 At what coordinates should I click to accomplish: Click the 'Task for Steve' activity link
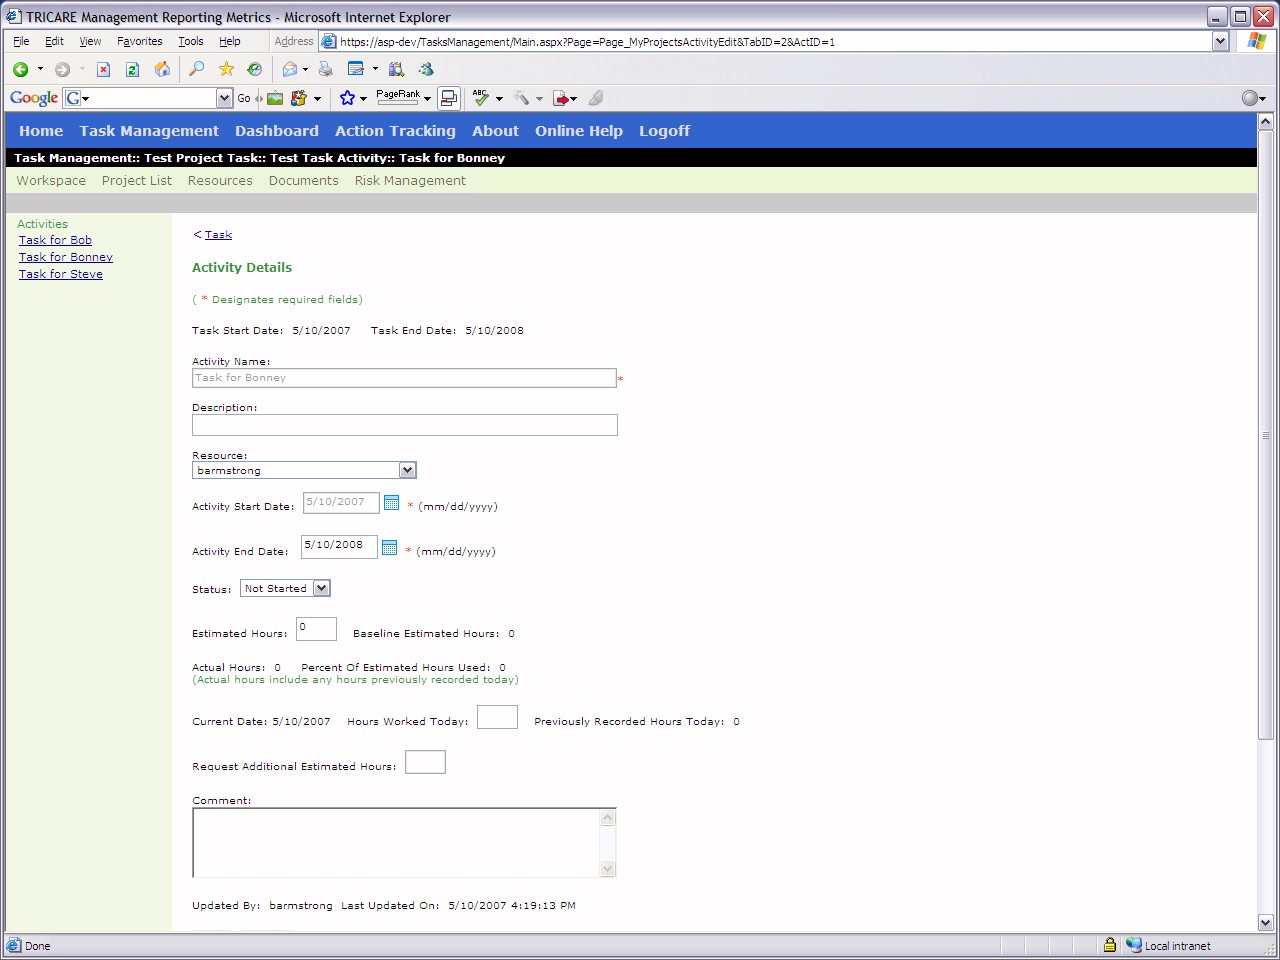[61, 274]
